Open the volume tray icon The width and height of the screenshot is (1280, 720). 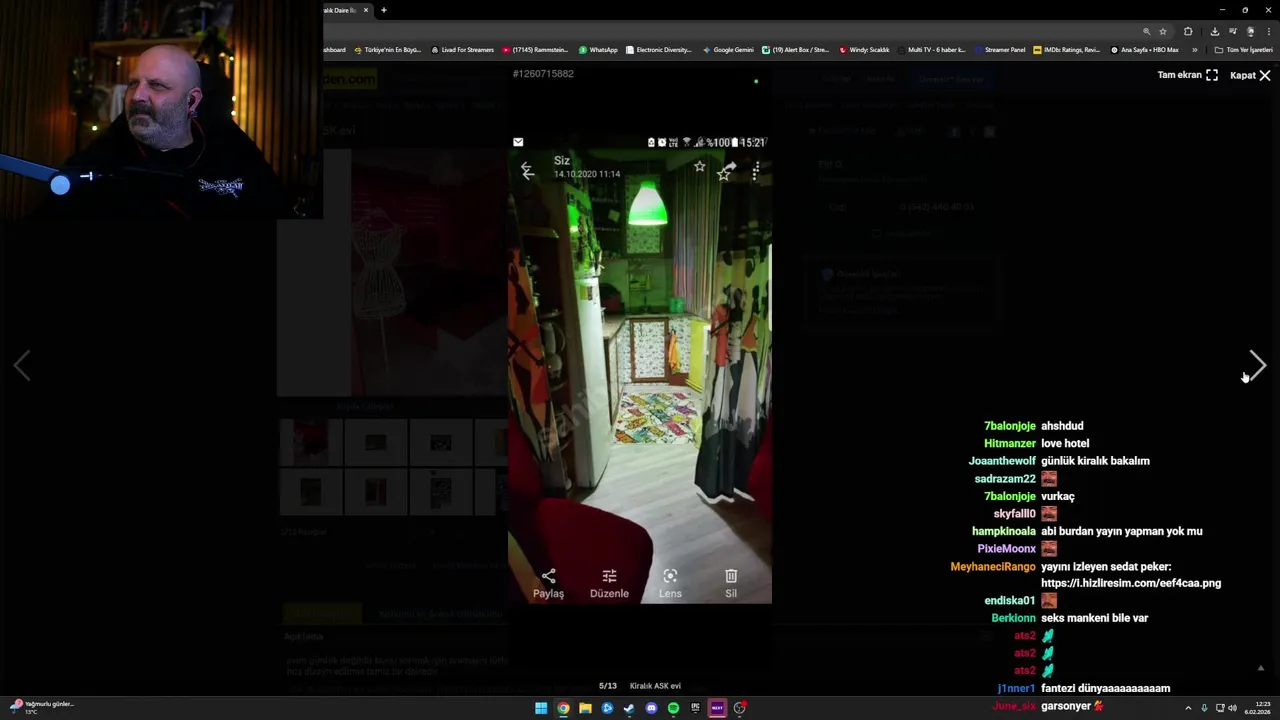[x=1232, y=708]
